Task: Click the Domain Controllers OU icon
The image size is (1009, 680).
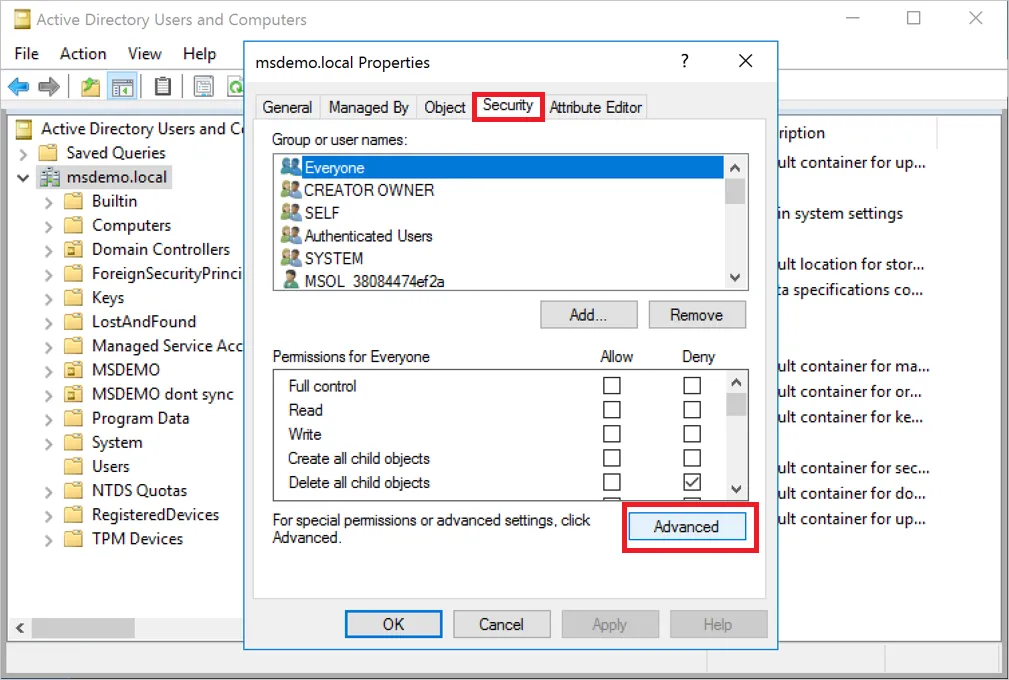Action: pyautogui.click(x=73, y=249)
